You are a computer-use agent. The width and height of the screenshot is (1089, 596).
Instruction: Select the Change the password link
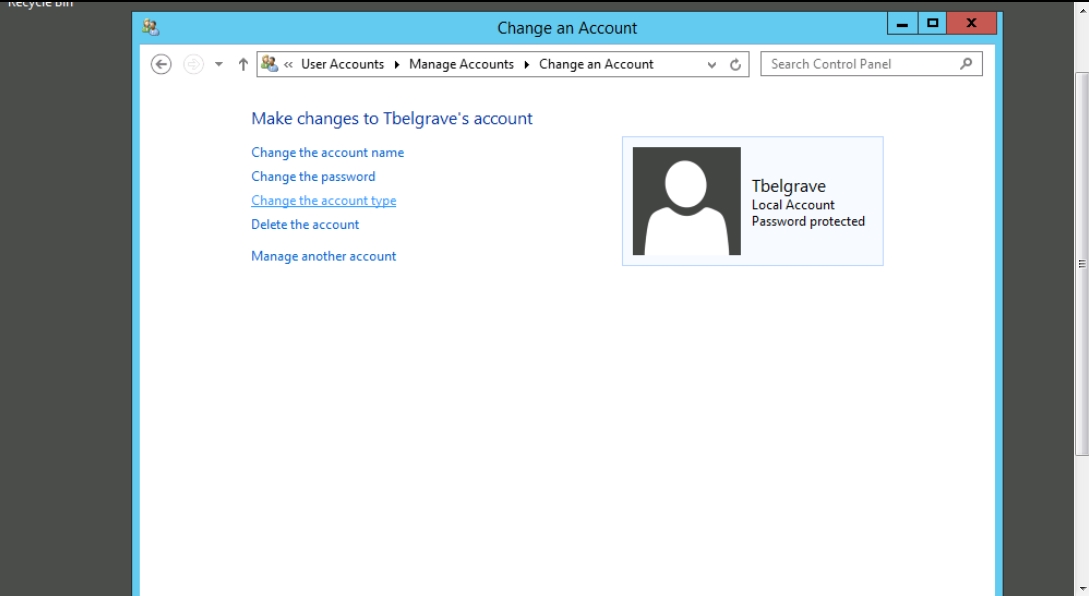(313, 177)
